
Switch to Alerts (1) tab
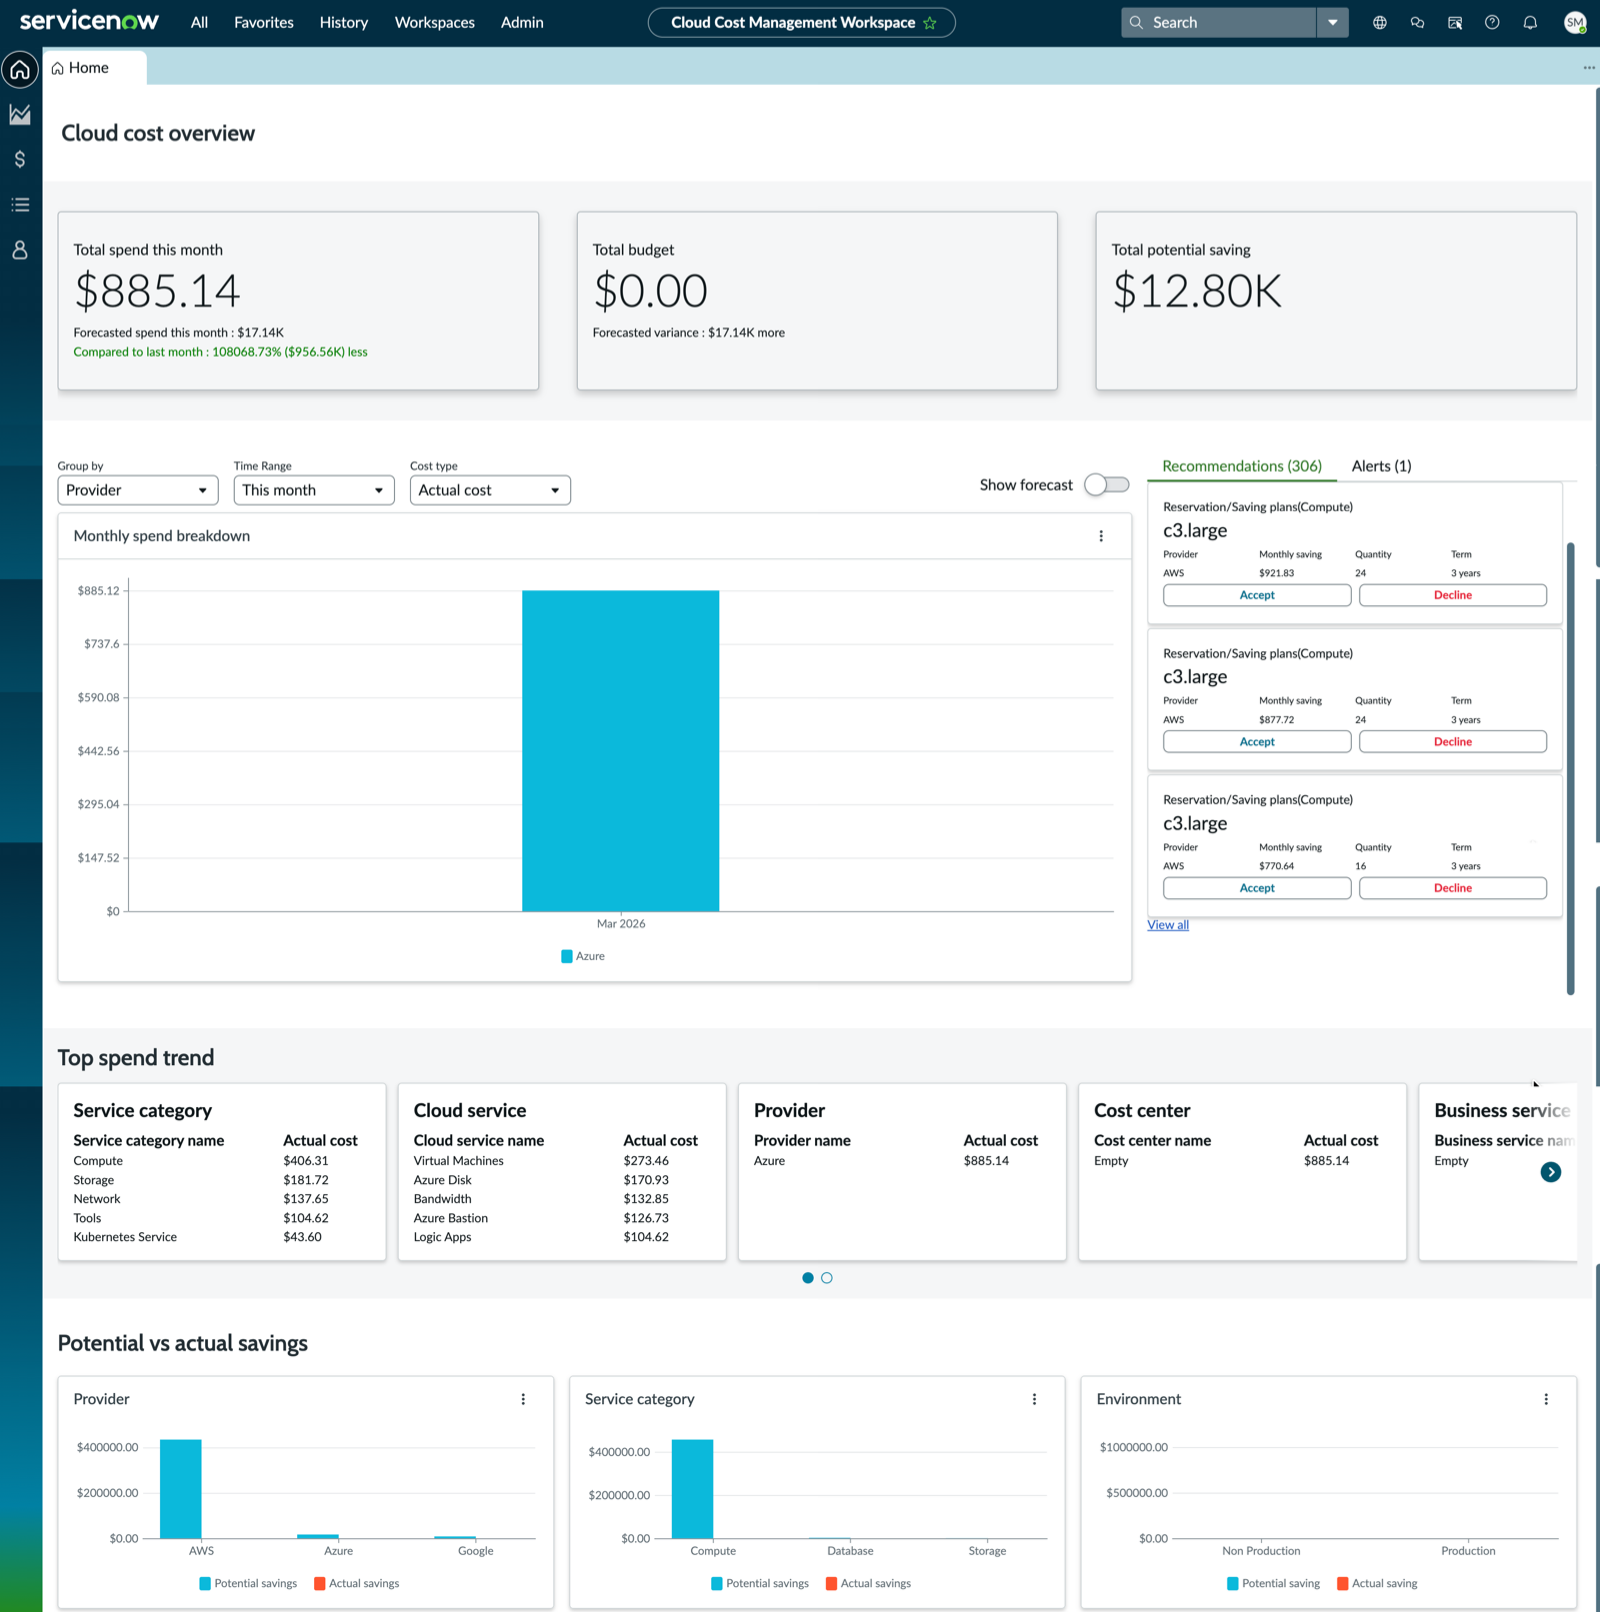pos(1382,466)
